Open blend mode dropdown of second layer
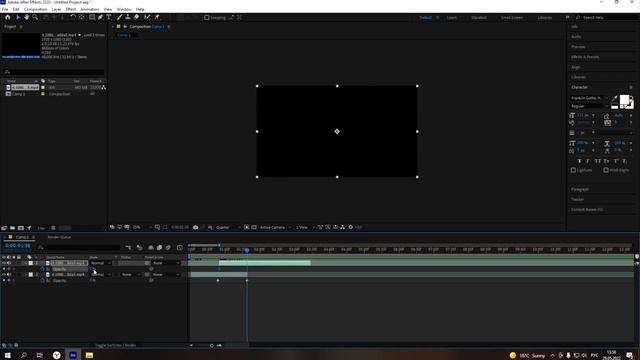640x360 pixels. click(x=101, y=275)
